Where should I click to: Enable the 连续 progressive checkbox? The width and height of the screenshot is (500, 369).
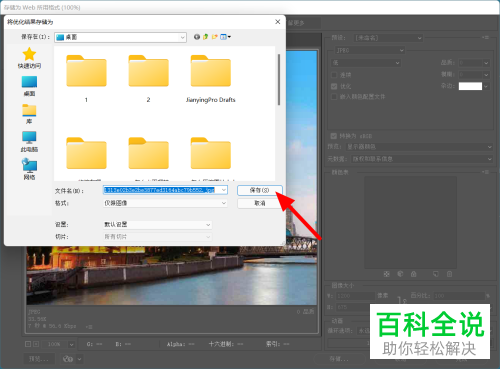[x=334, y=75]
